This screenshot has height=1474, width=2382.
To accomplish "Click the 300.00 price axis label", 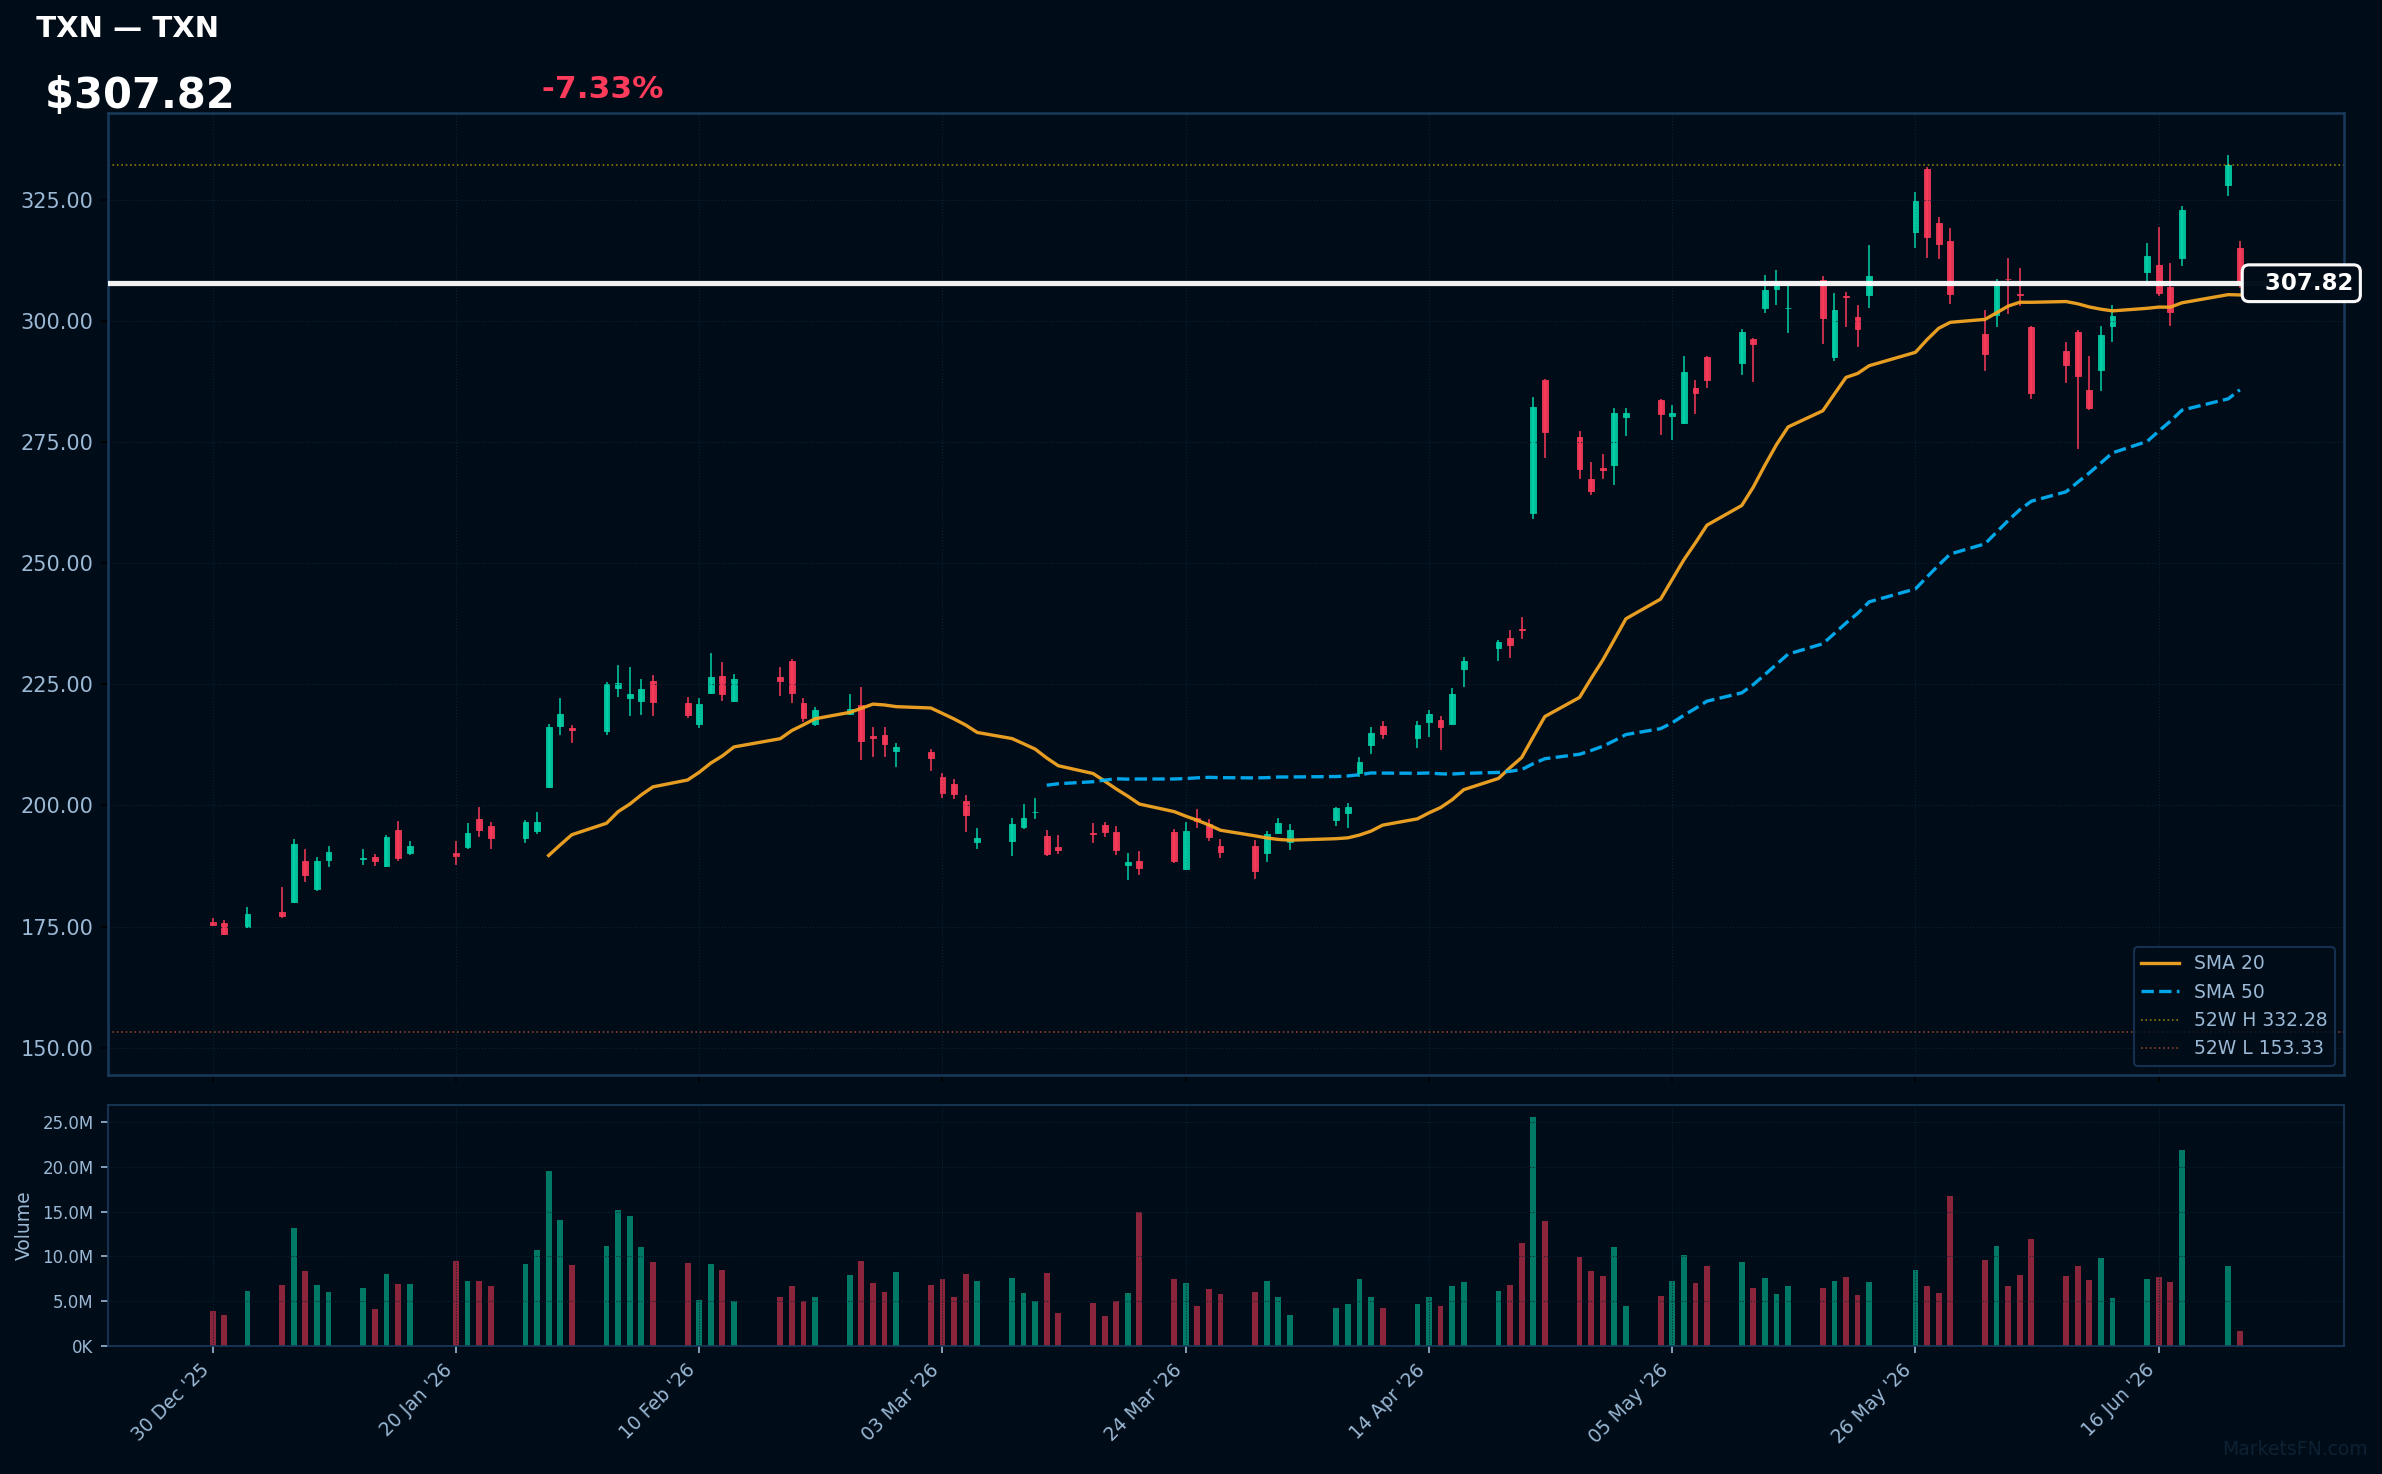I will pyautogui.click(x=57, y=321).
